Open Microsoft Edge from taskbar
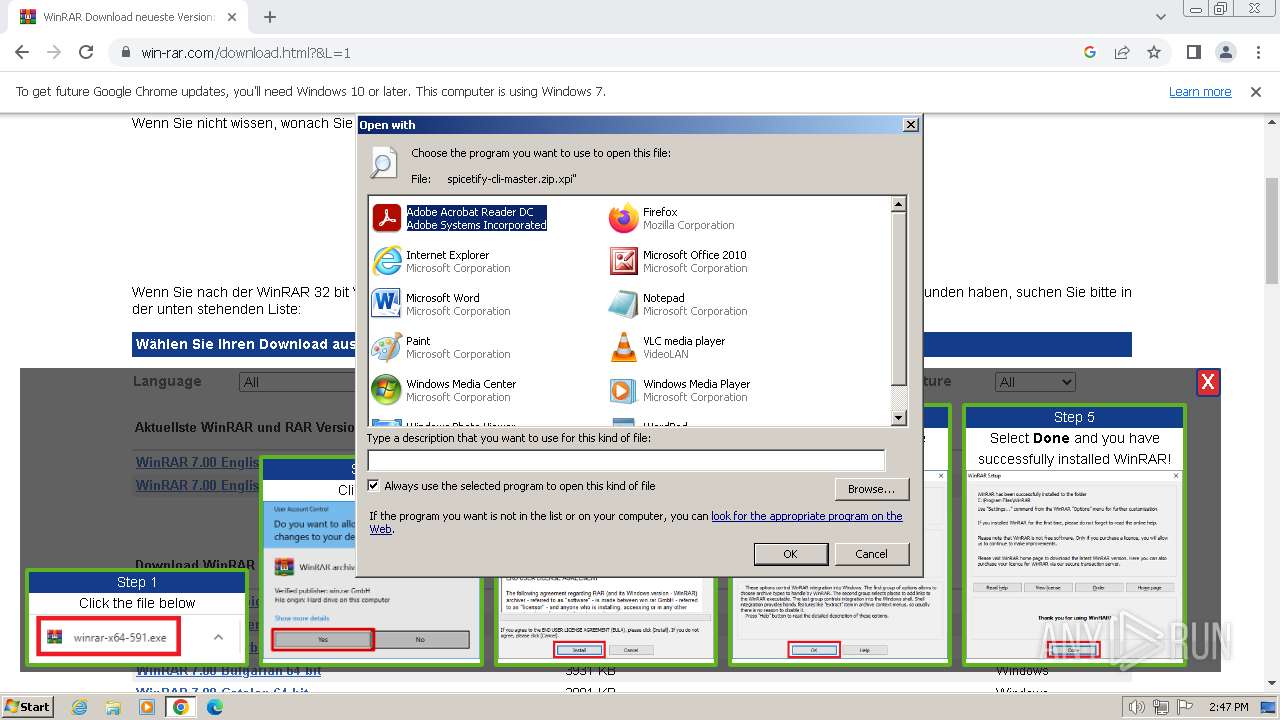 [x=215, y=707]
